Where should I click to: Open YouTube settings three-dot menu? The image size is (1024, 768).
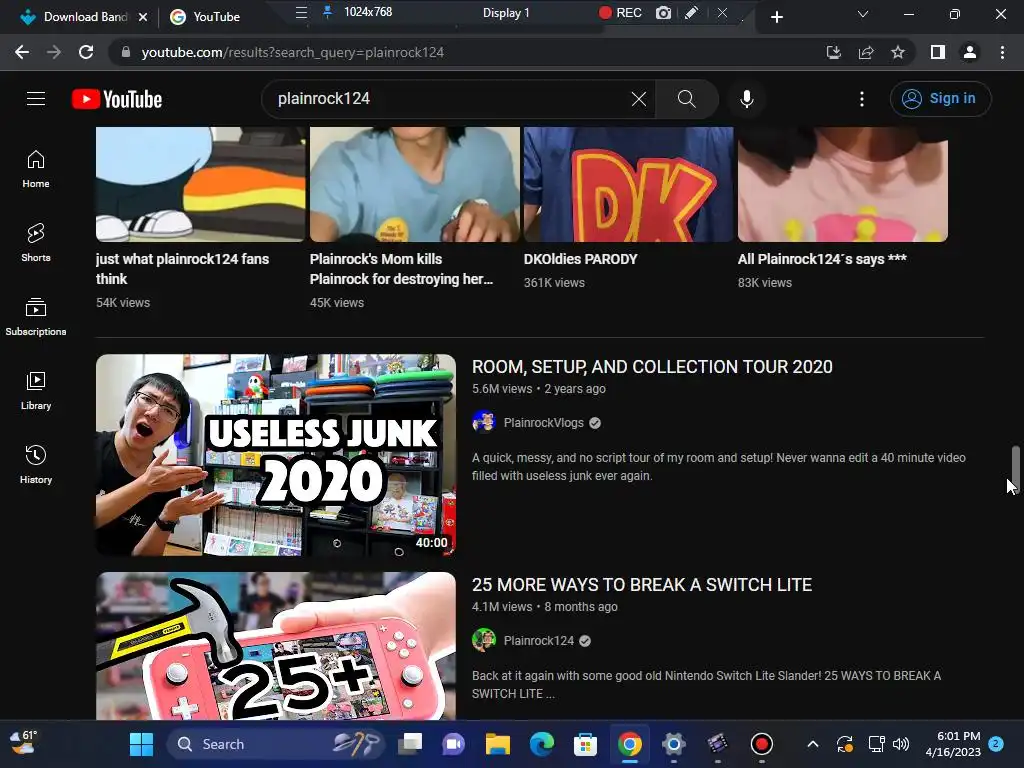coord(862,99)
